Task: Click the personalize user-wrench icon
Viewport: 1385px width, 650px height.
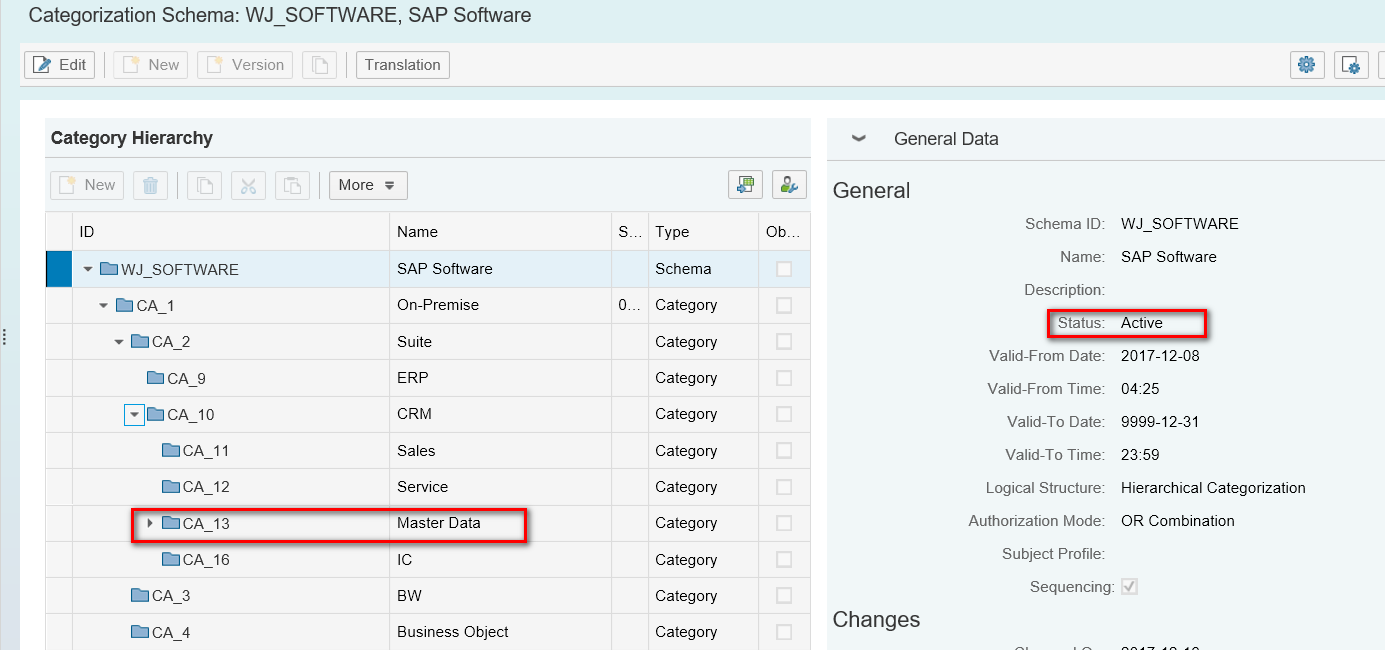Action: point(789,185)
